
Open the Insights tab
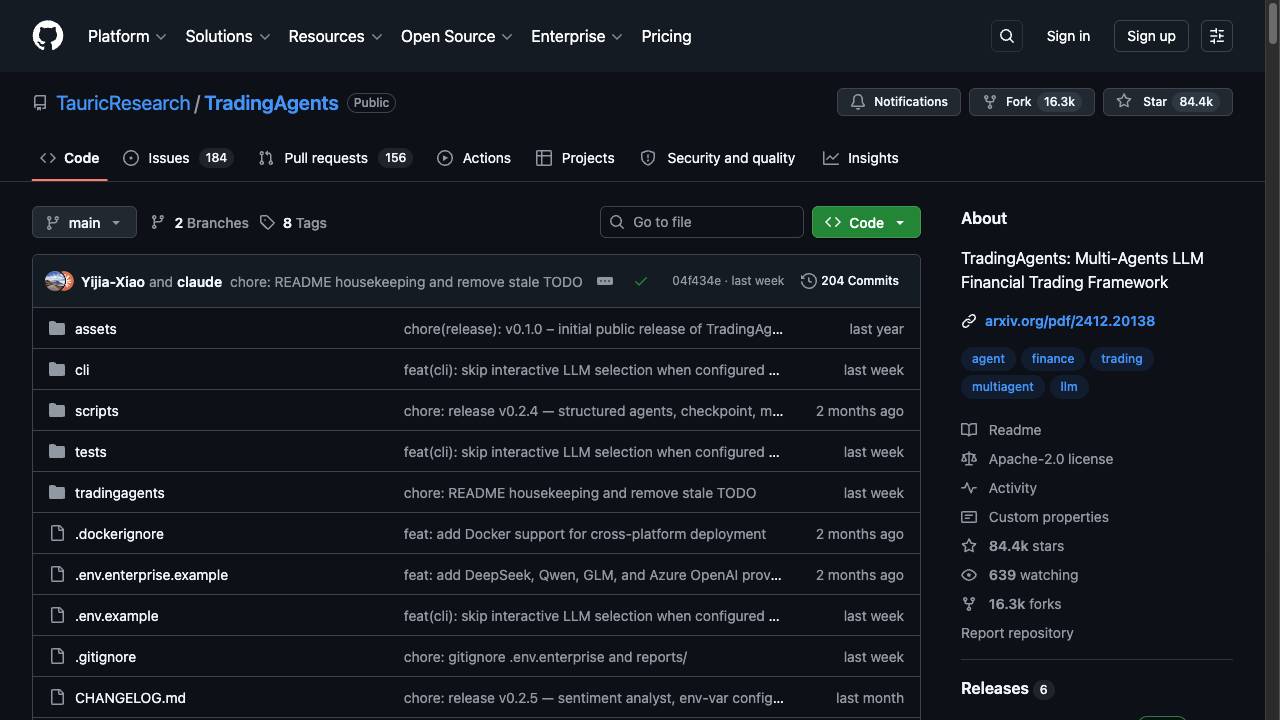(x=861, y=158)
